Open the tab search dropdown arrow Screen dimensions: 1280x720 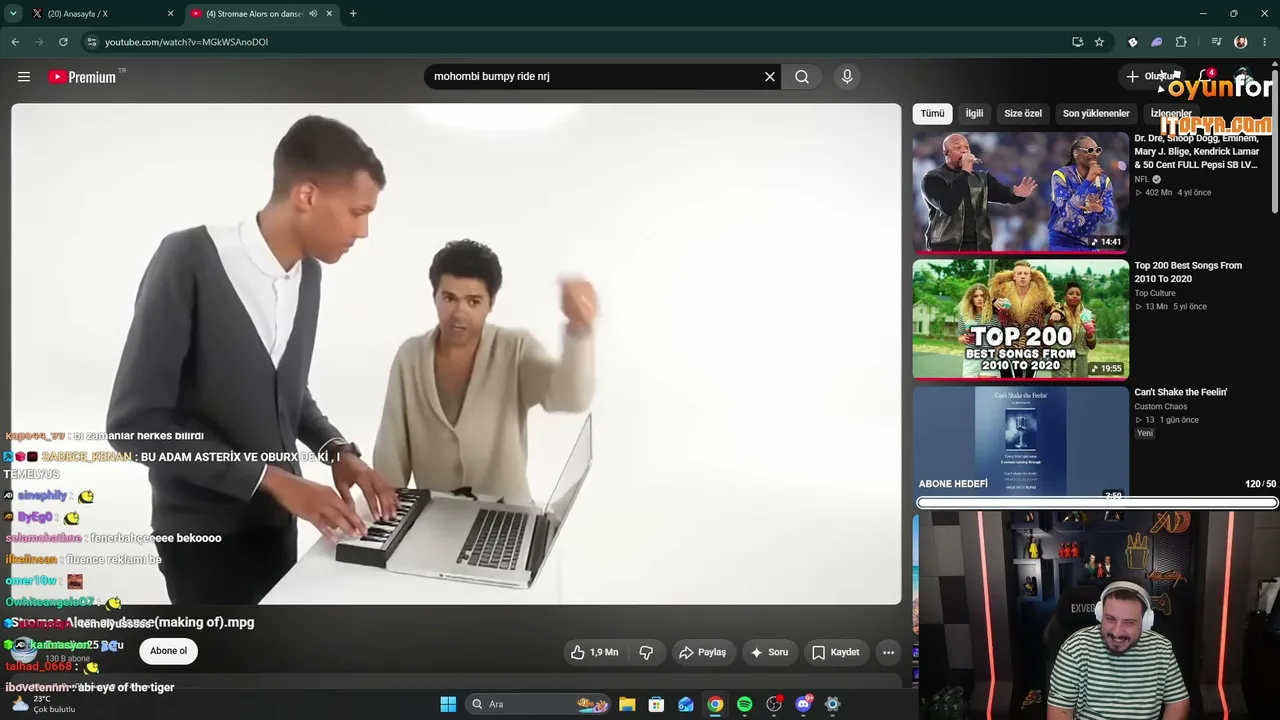point(13,14)
